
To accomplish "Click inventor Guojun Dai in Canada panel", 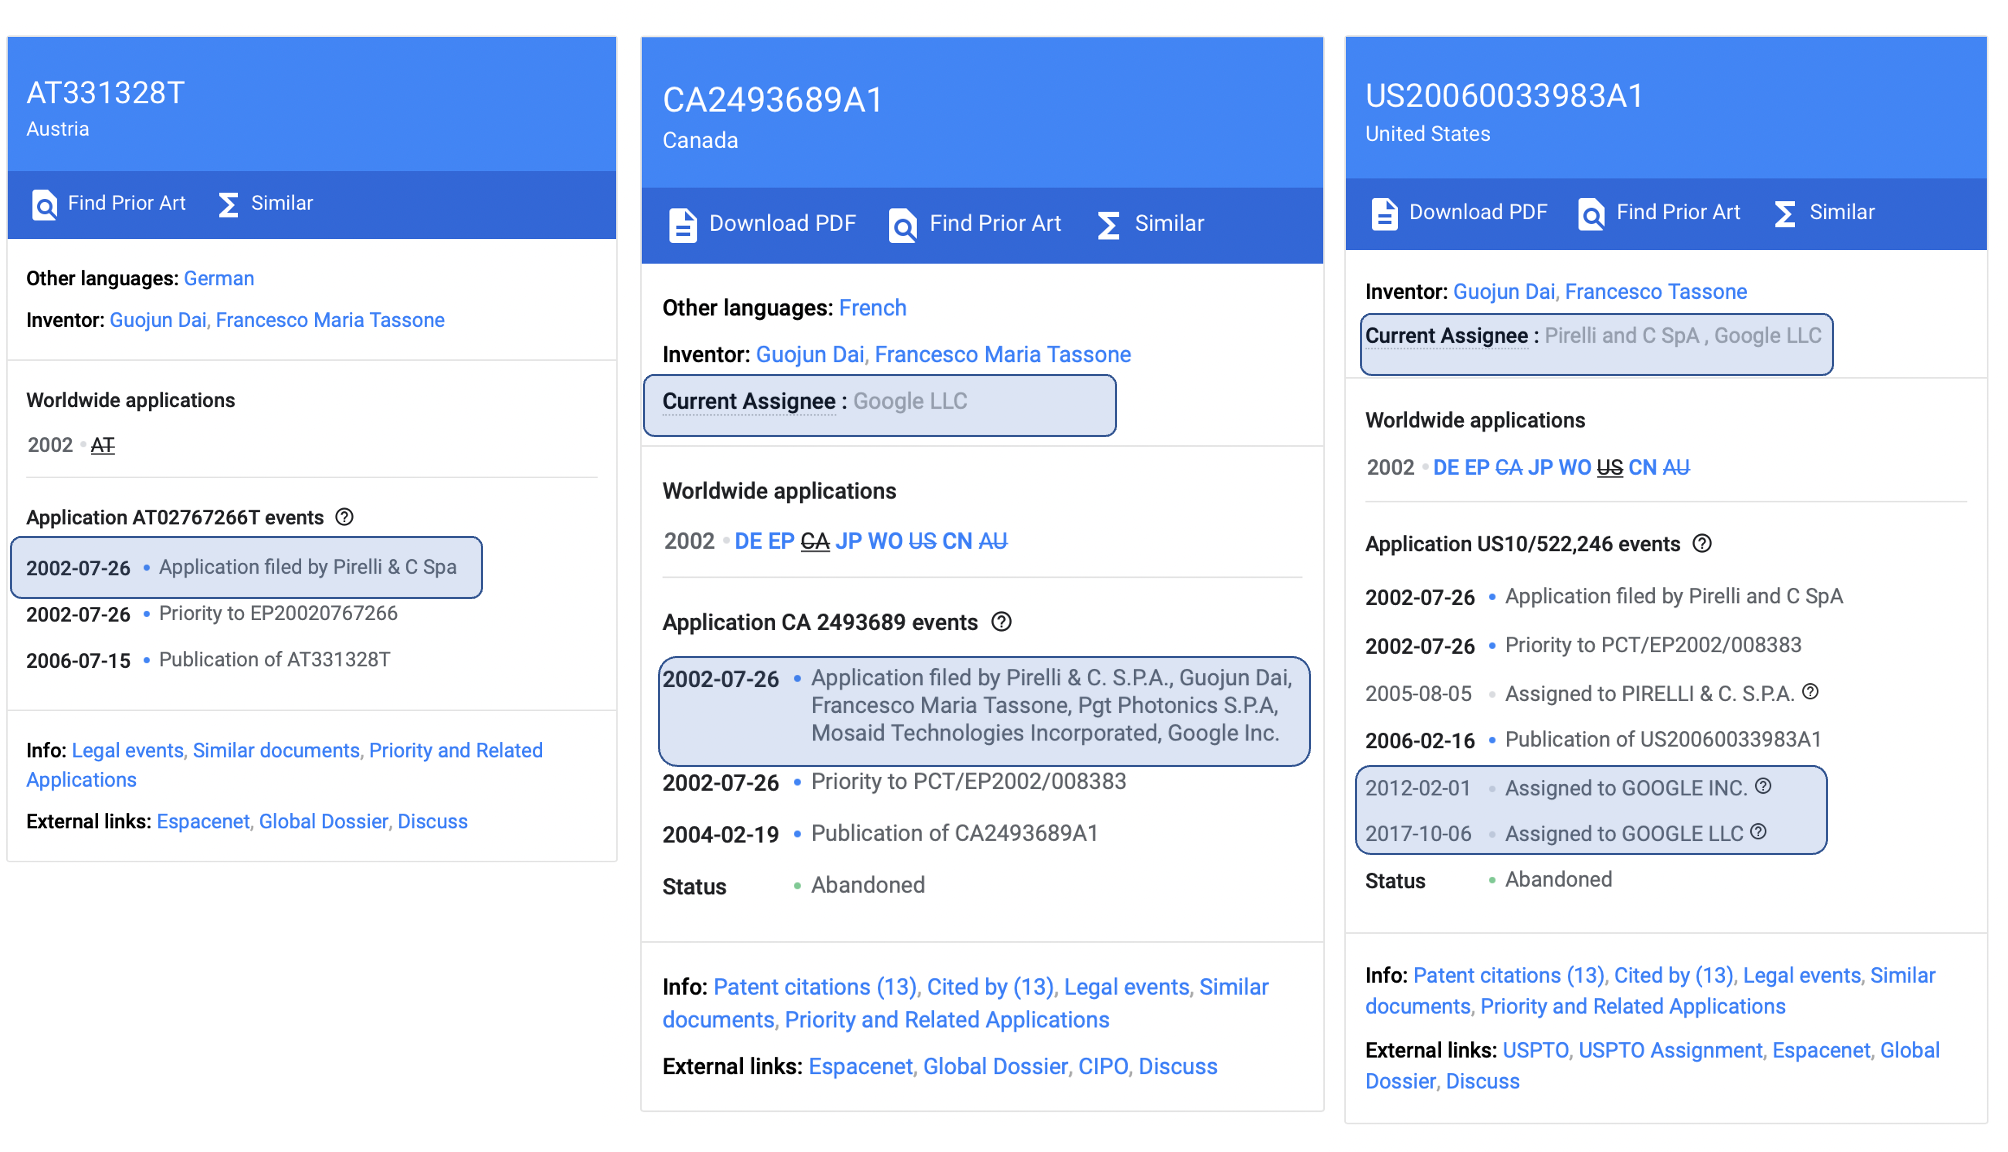I will (x=810, y=354).
